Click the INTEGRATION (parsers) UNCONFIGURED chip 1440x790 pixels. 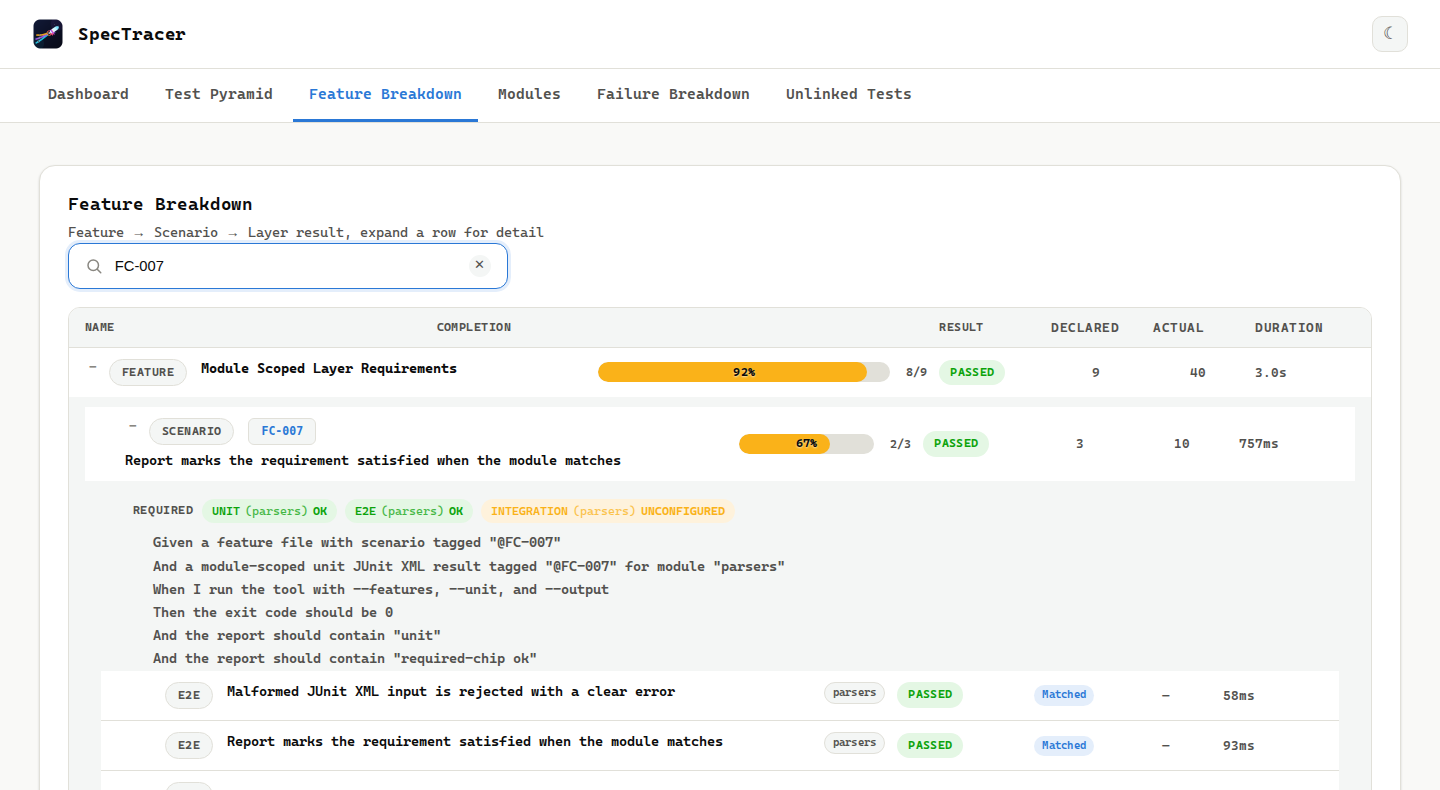(x=608, y=511)
